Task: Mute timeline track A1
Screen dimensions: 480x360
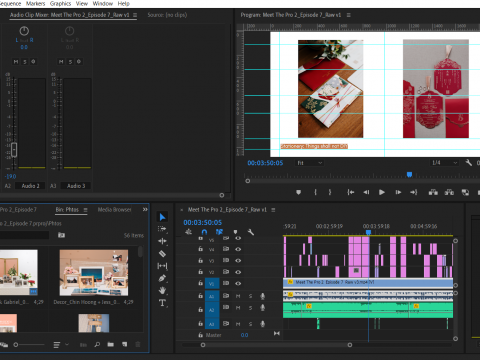Action: click(x=238, y=296)
